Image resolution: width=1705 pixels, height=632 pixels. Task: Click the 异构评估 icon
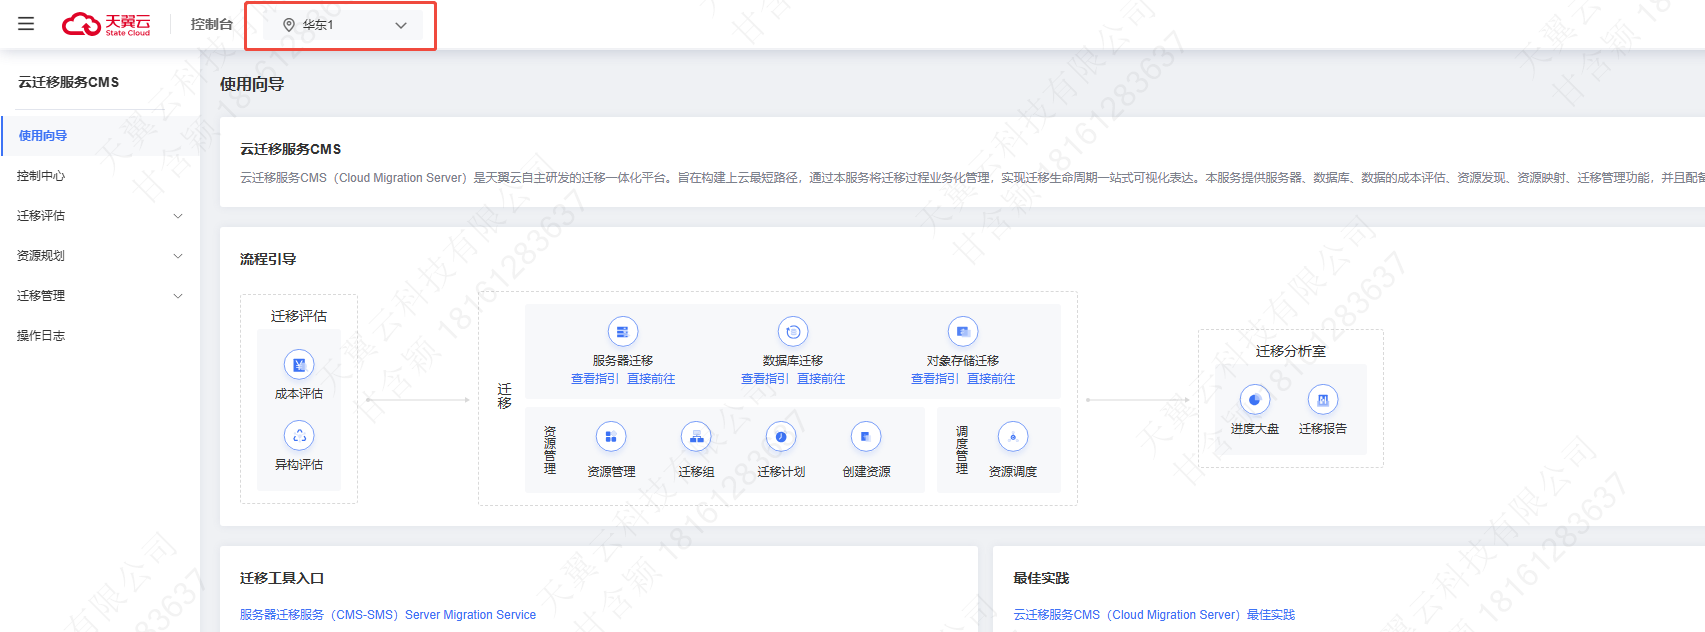[299, 436]
